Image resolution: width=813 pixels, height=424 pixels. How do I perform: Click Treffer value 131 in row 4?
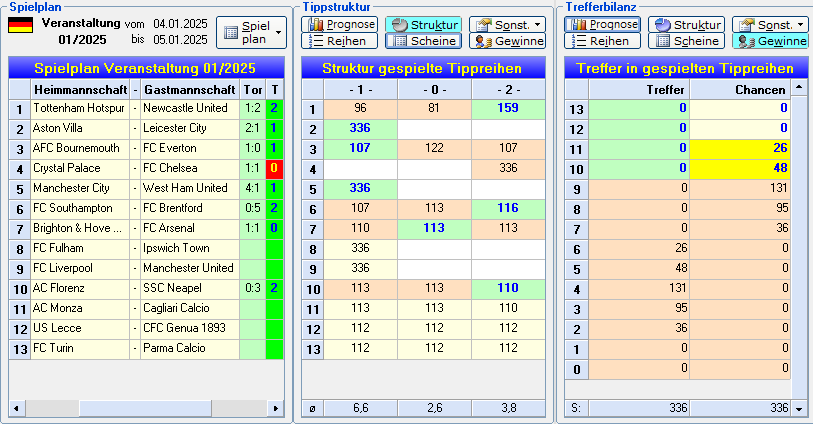point(639,289)
